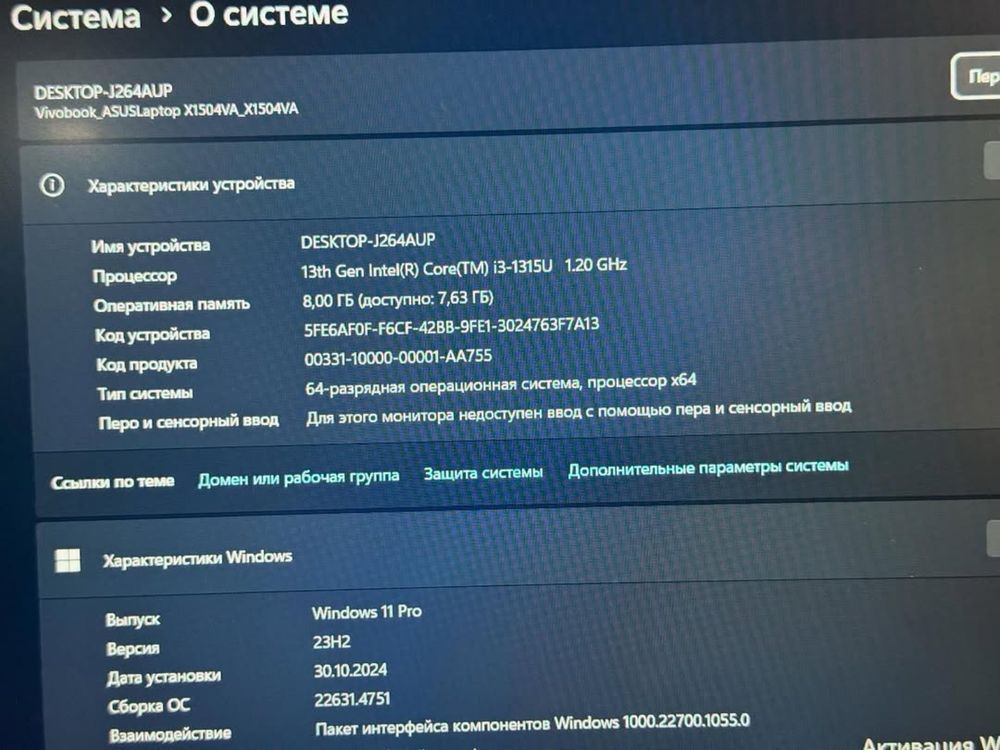This screenshot has height=750, width=1000.
Task: Select the Пакет интерфейса компонентов Windows 1000.22700.1055.0 value
Action: pyautogui.click(x=533, y=724)
